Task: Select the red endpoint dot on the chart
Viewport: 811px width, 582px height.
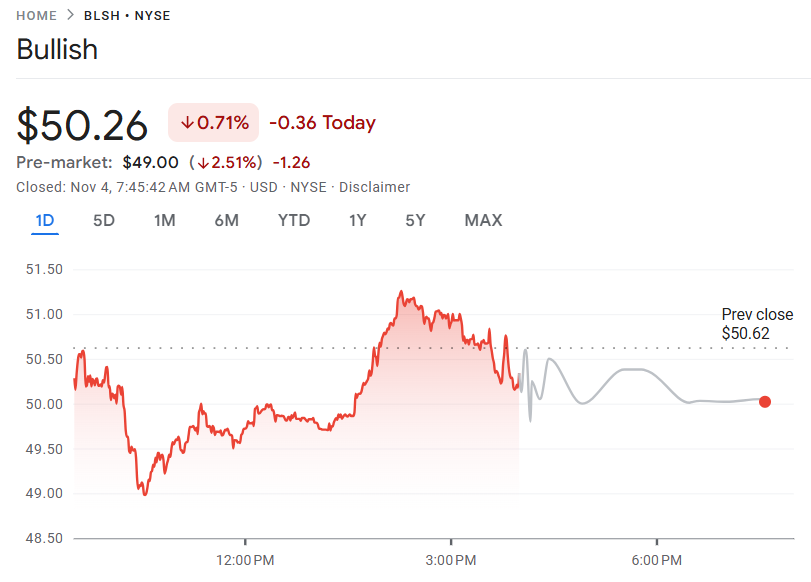Action: [765, 402]
